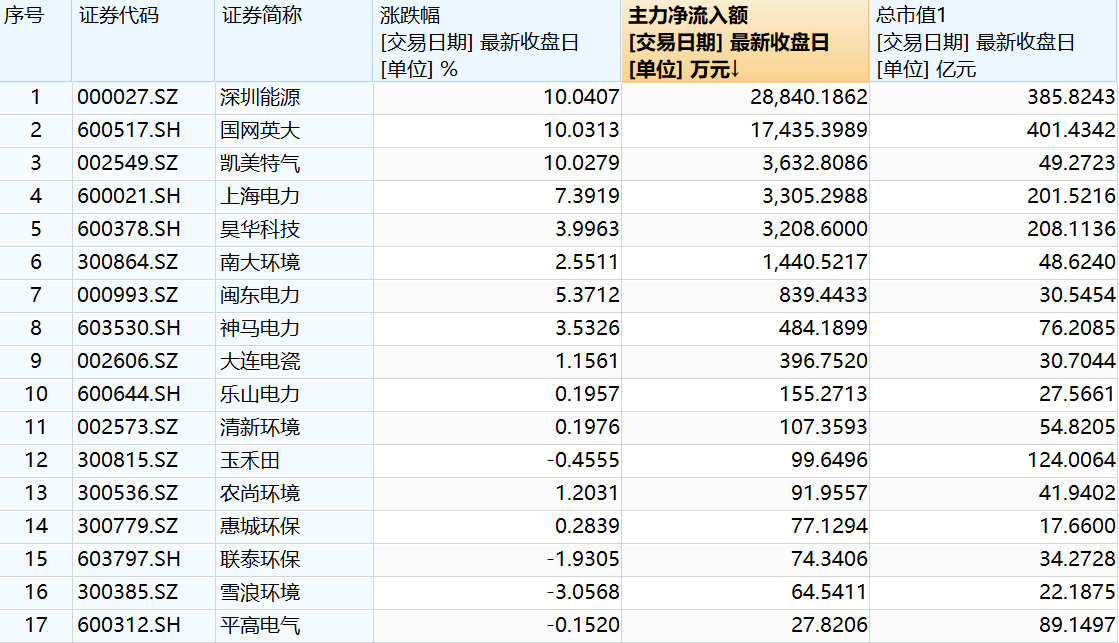Select stock name 清新环境

[x=260, y=427]
